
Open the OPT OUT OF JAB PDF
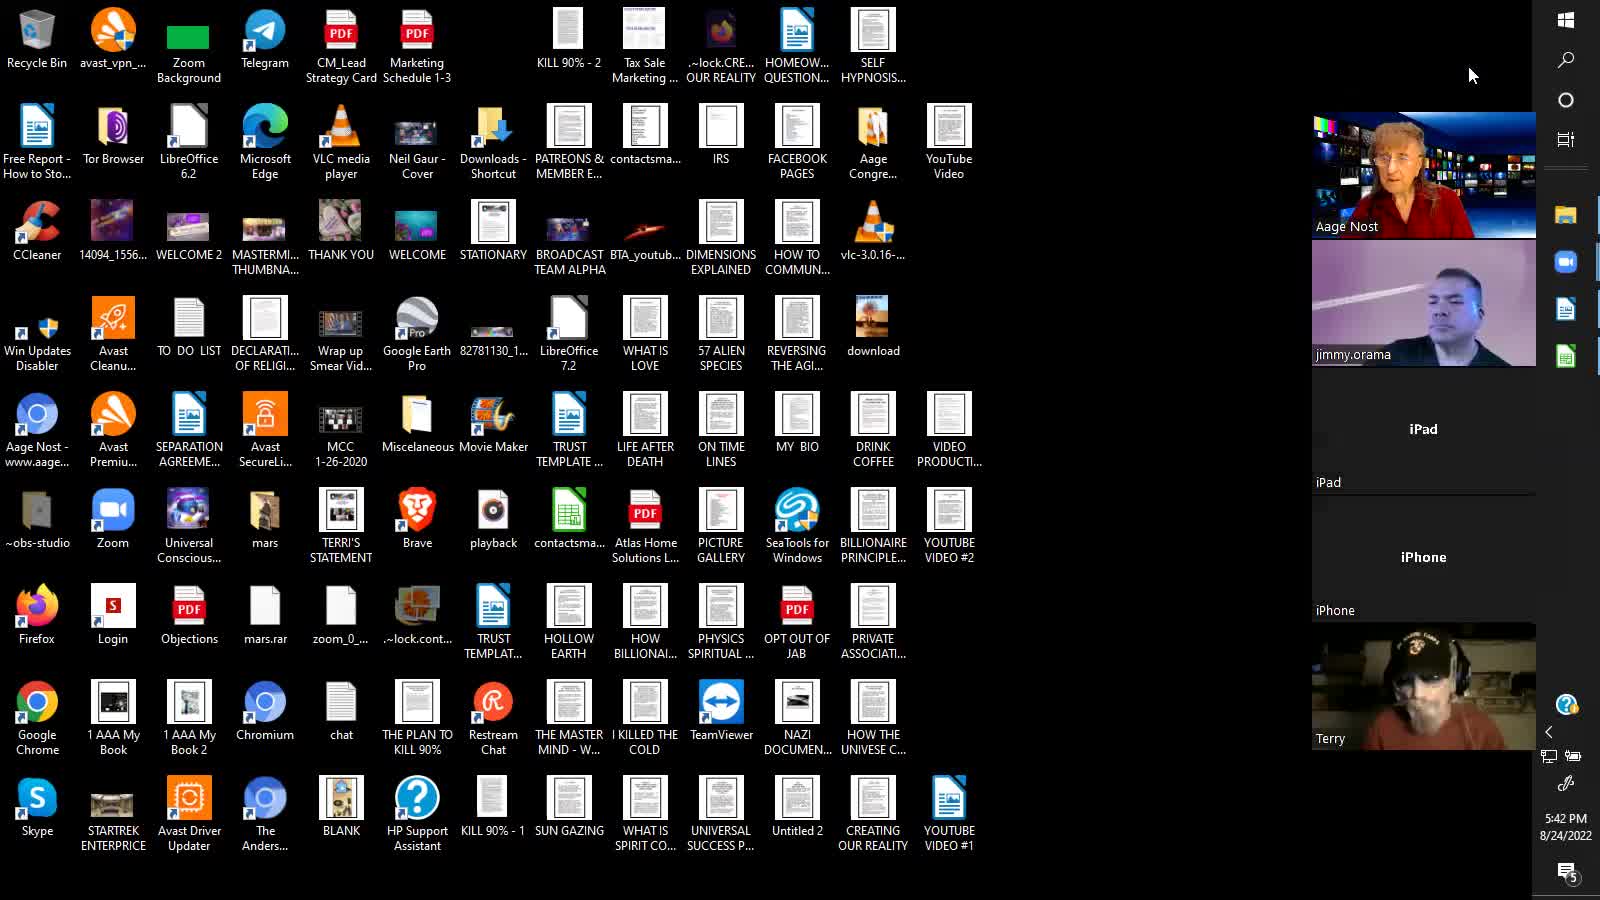pyautogui.click(x=797, y=623)
